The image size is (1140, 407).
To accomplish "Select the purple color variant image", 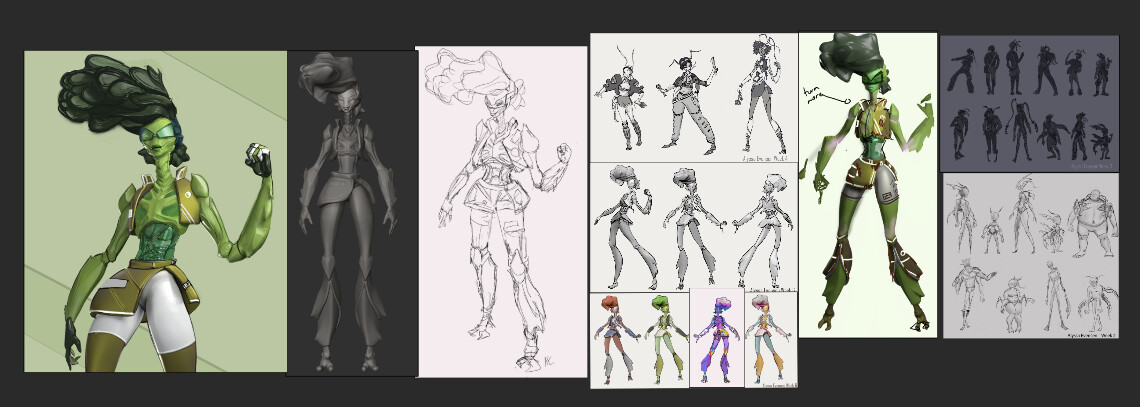I will click(717, 337).
